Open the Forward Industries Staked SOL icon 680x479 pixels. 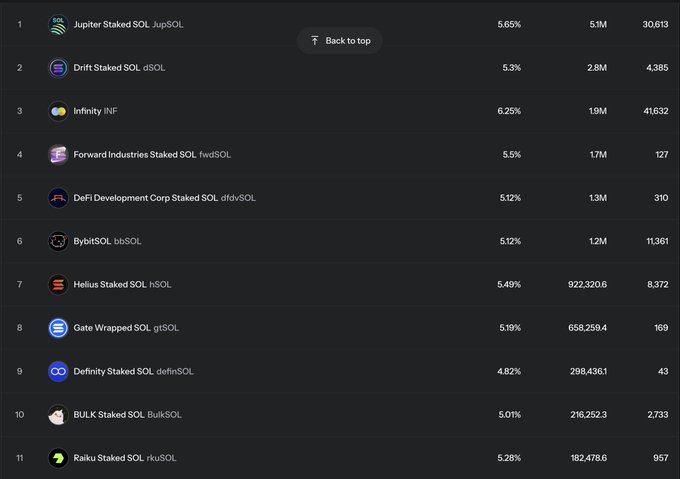[x=58, y=155]
